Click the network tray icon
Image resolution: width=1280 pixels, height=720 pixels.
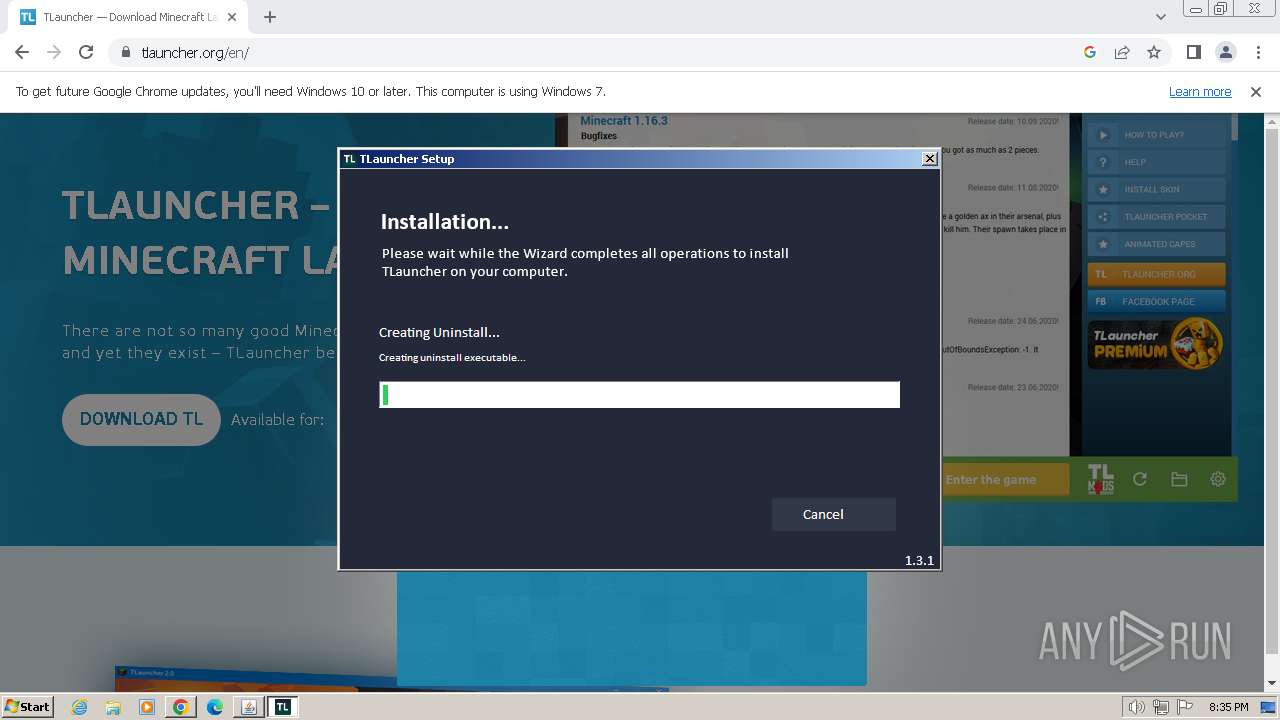coord(1161,707)
